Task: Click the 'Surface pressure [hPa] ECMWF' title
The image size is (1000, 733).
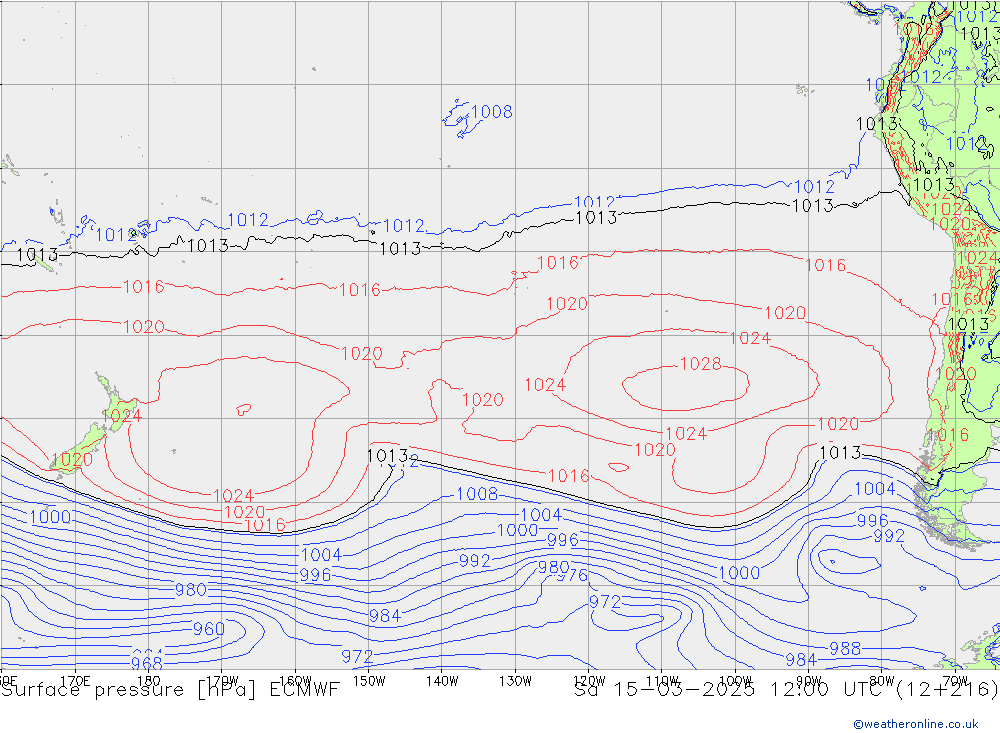Action: (170, 690)
